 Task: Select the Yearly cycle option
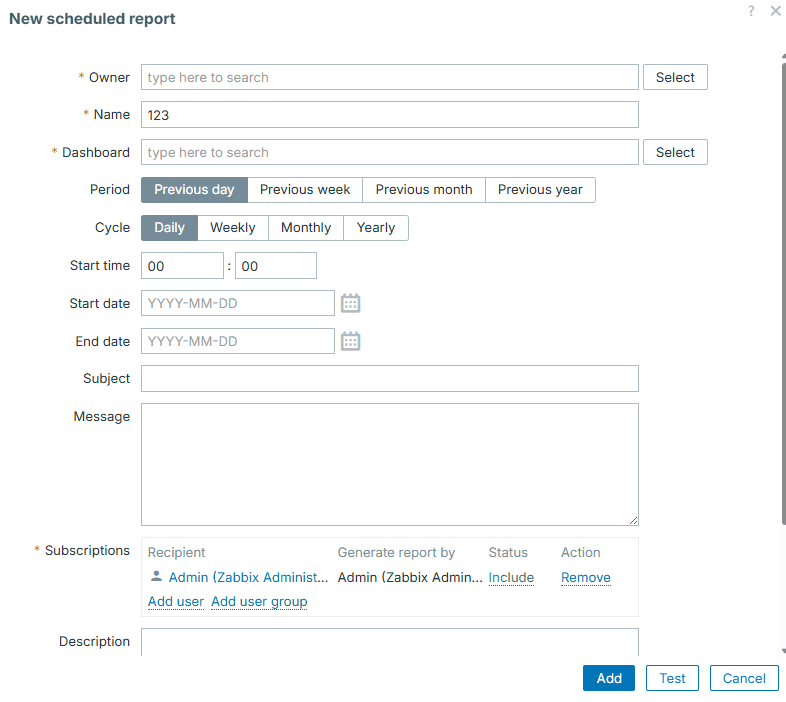click(x=376, y=228)
